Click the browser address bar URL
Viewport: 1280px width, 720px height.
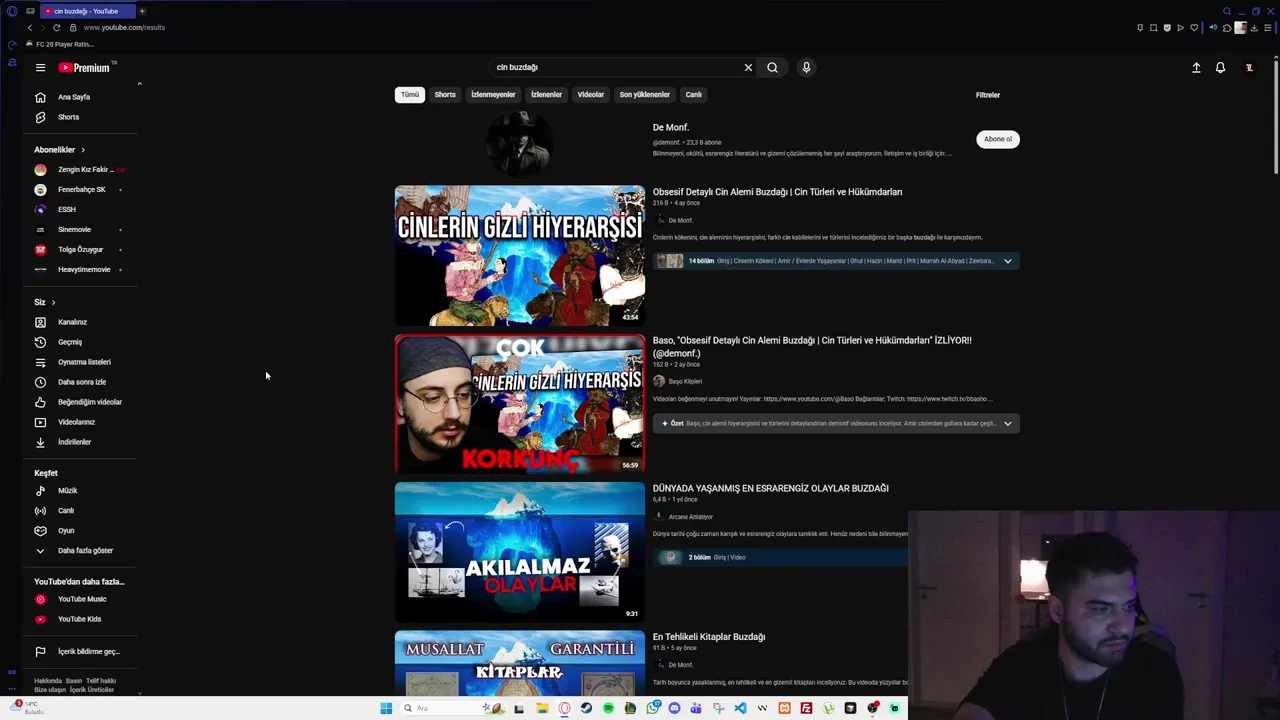[x=124, y=27]
